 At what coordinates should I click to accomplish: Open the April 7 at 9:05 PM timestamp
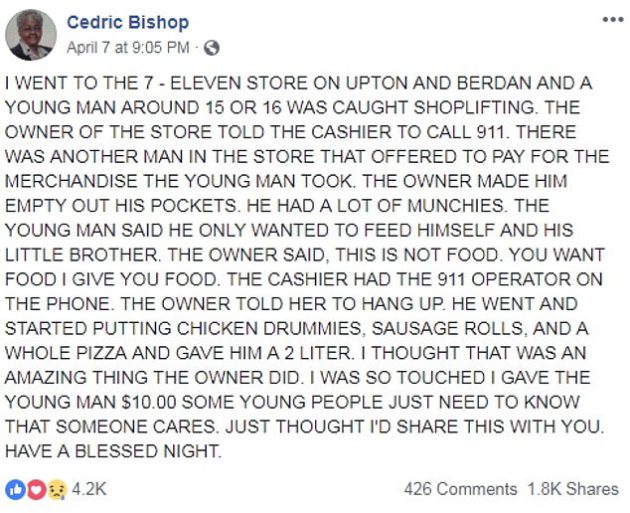coord(128,47)
